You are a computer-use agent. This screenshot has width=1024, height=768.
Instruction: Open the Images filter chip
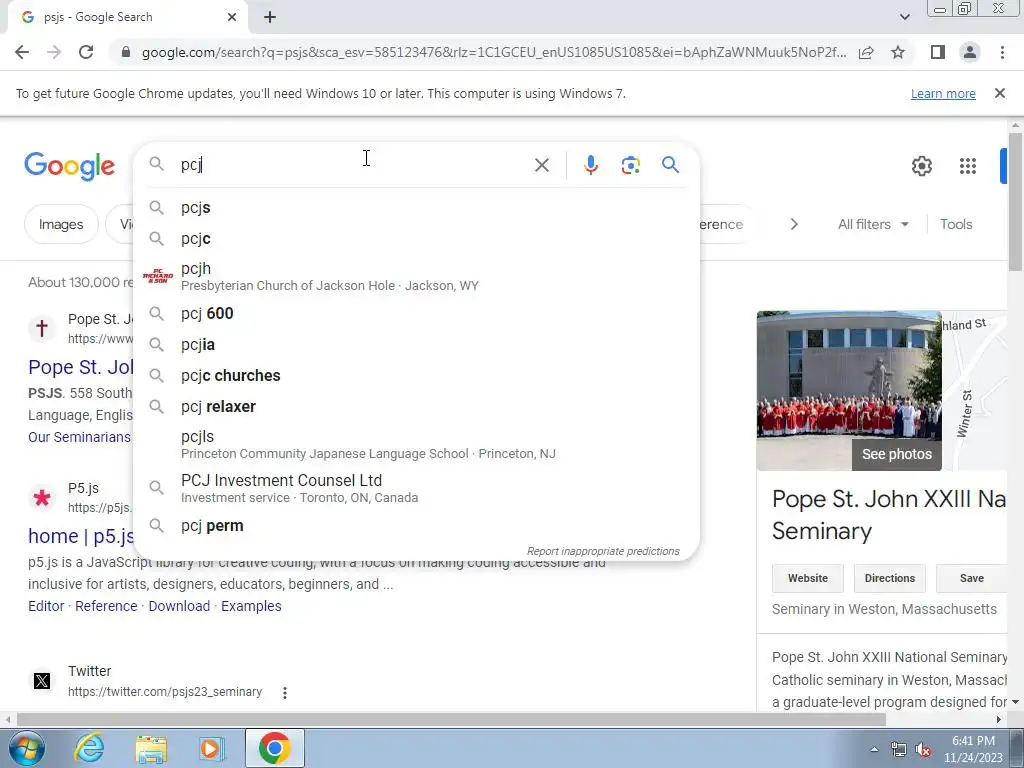[x=61, y=224]
